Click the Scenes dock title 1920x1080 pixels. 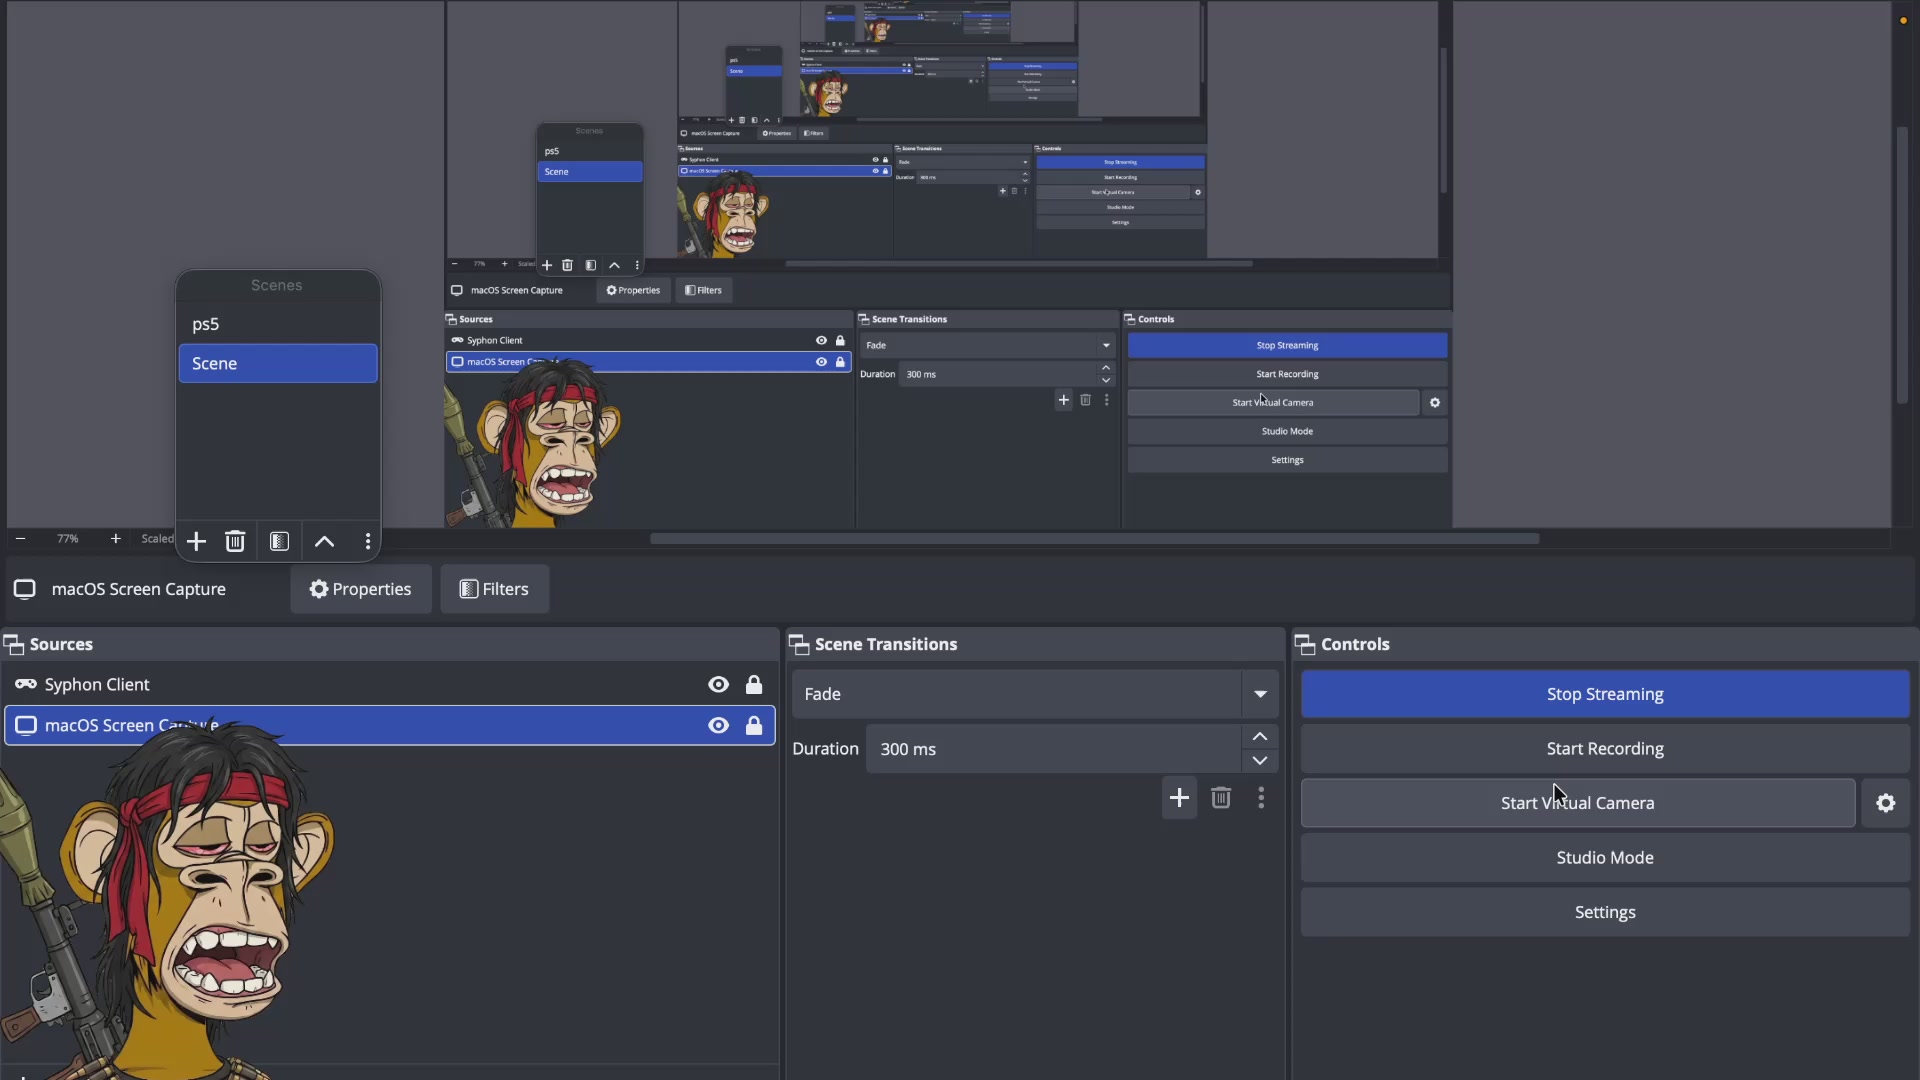click(x=277, y=285)
